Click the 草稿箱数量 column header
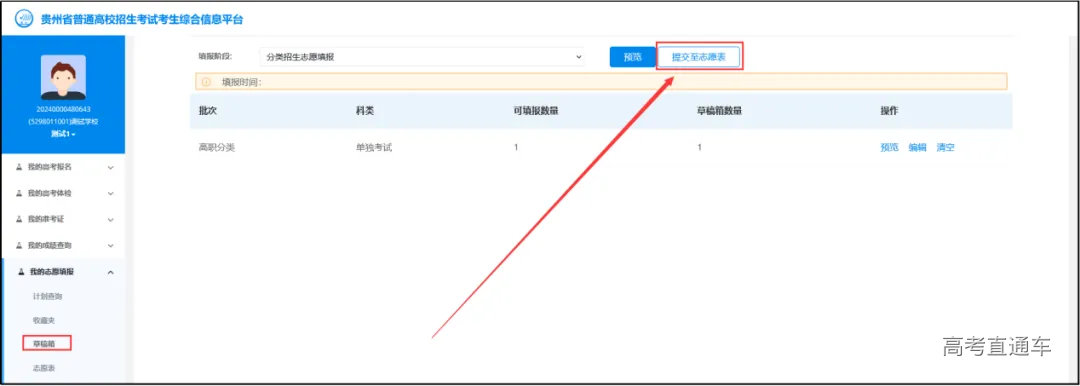The width and height of the screenshot is (1080, 386). [x=719, y=111]
